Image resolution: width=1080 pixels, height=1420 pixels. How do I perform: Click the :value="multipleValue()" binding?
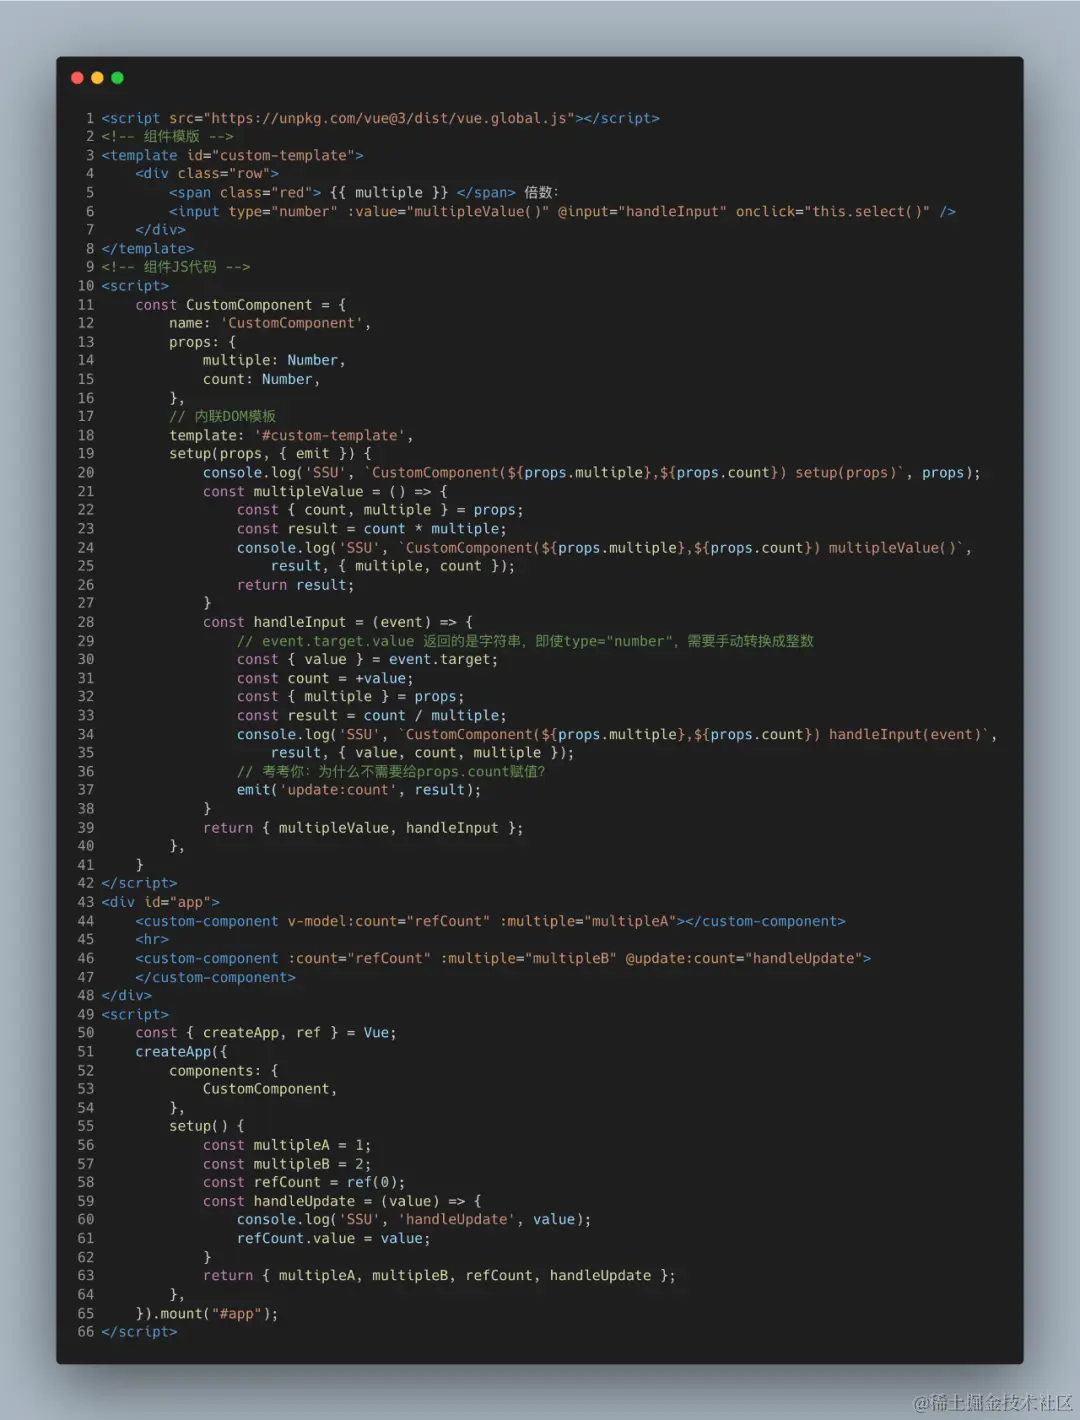click(x=448, y=212)
